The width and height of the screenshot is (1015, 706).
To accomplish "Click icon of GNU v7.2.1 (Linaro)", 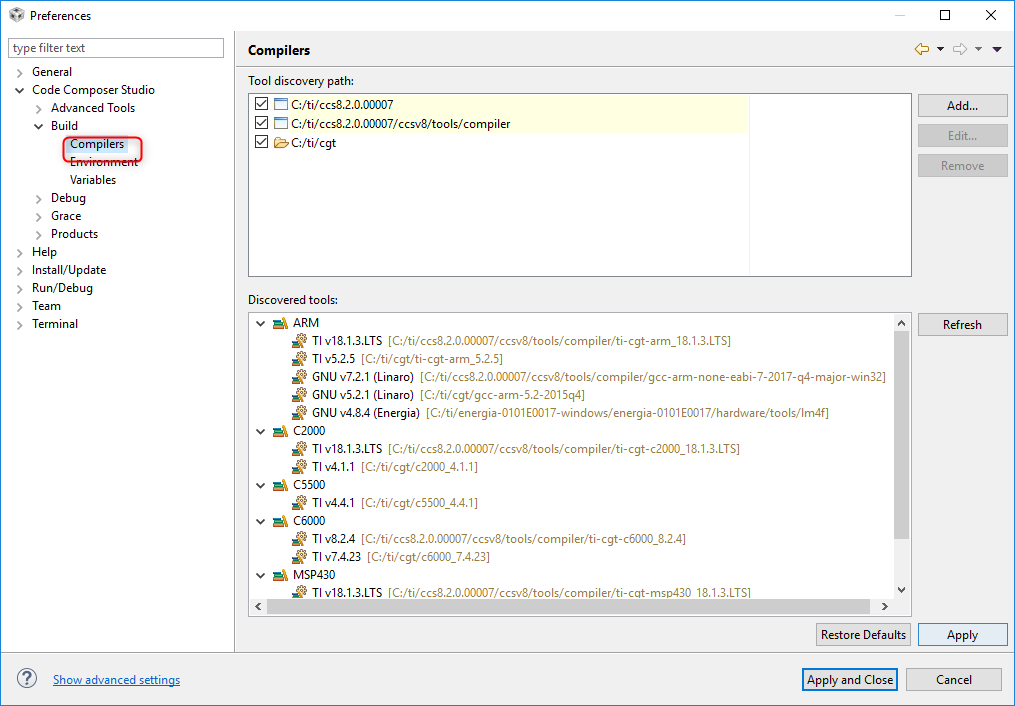I will 299,377.
